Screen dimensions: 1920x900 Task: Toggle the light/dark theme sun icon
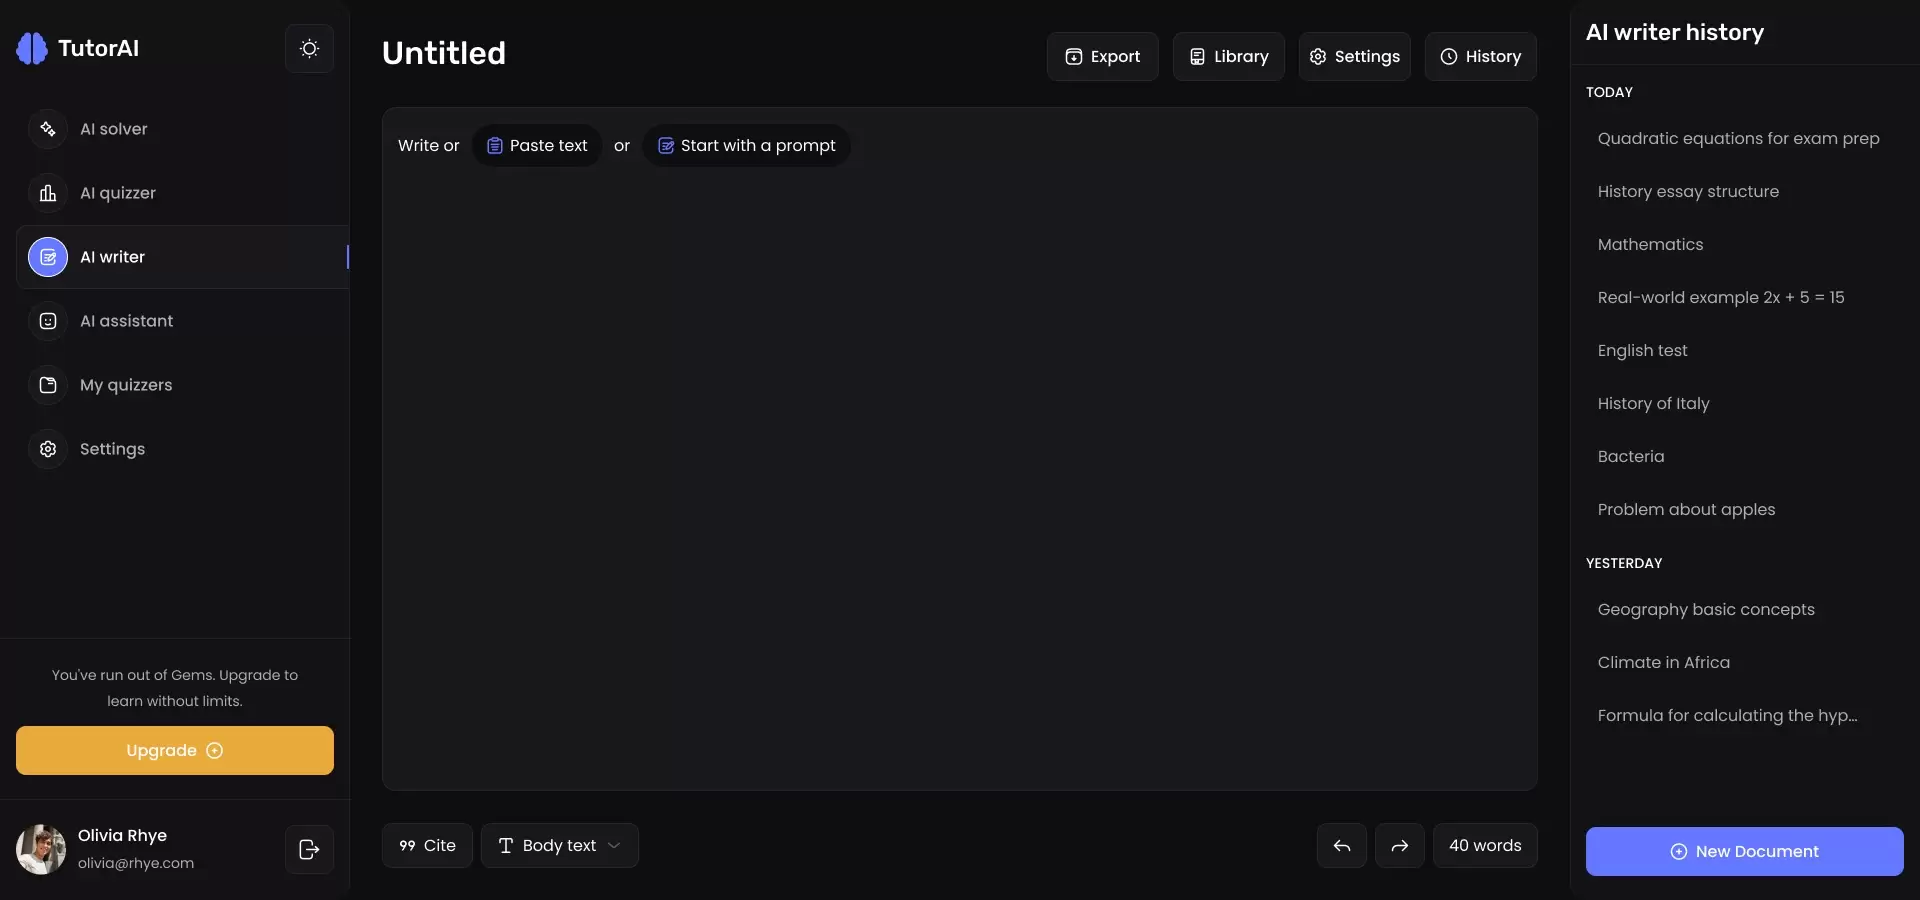(309, 49)
